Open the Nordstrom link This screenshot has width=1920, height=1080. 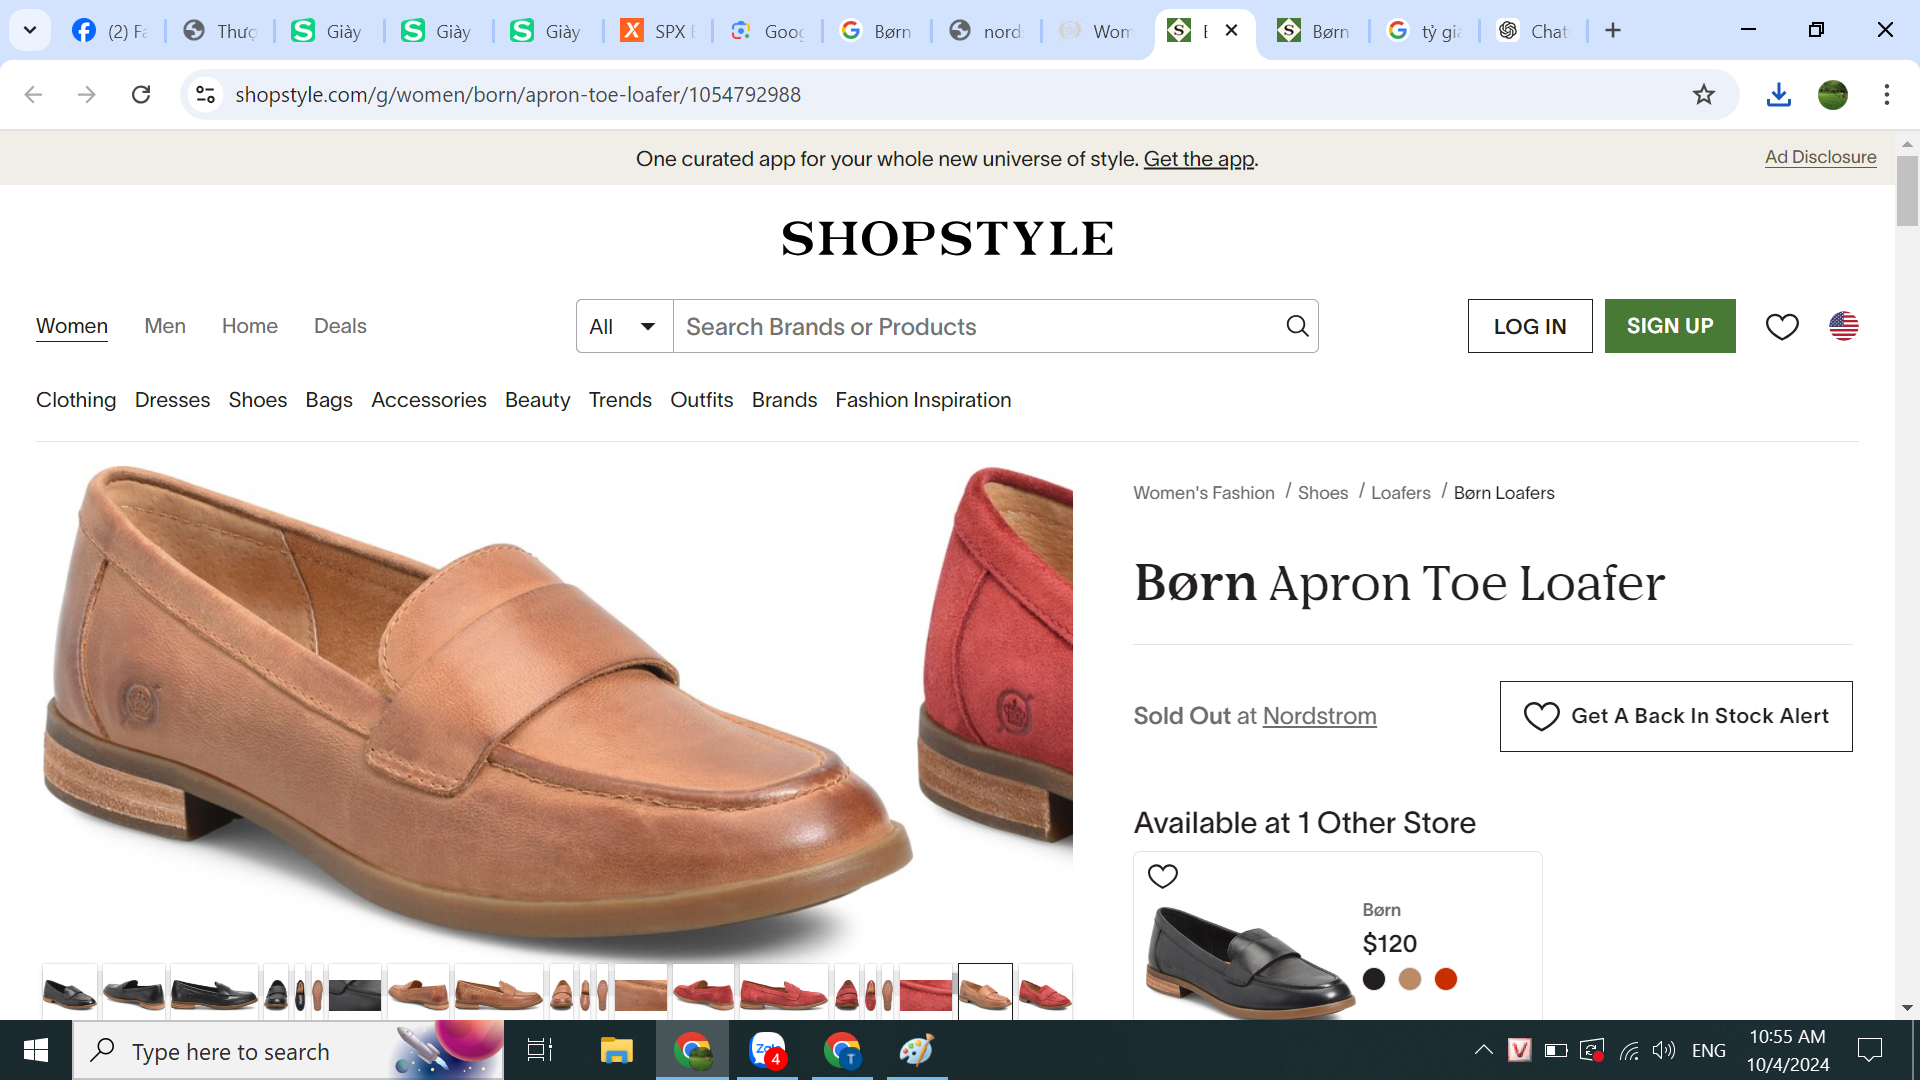(1319, 716)
